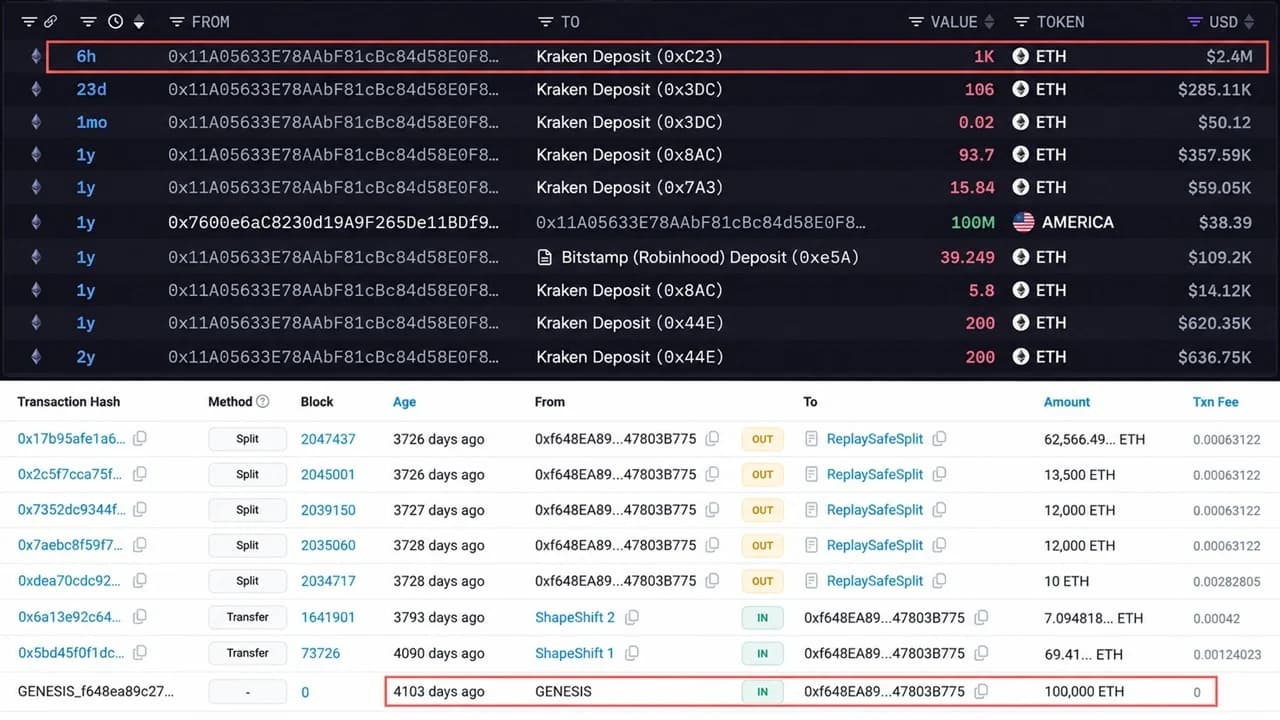Open the sender address 0x7600e6aC8230d19A9F265De11BDf9

click(x=333, y=222)
